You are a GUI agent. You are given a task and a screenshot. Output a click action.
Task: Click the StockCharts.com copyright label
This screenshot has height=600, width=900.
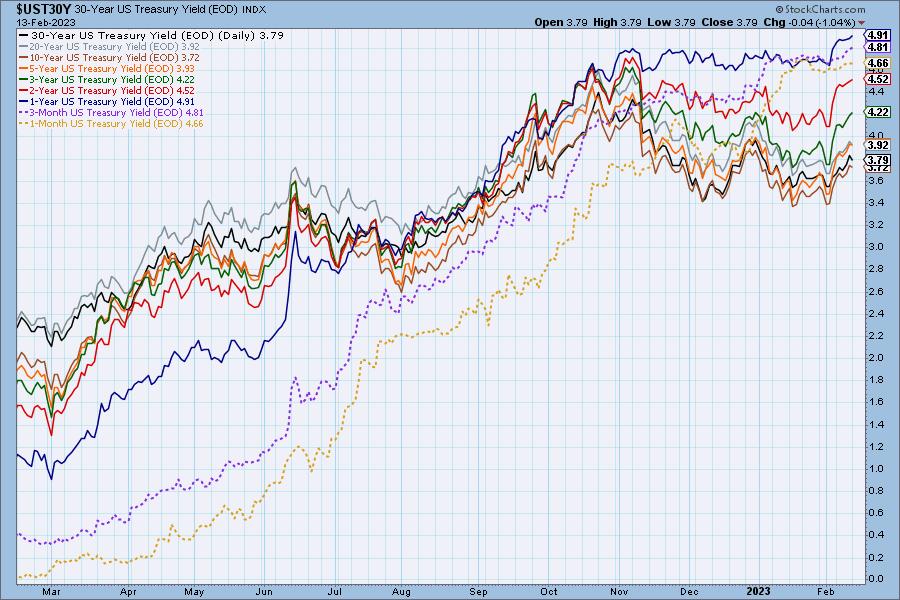[x=820, y=9]
